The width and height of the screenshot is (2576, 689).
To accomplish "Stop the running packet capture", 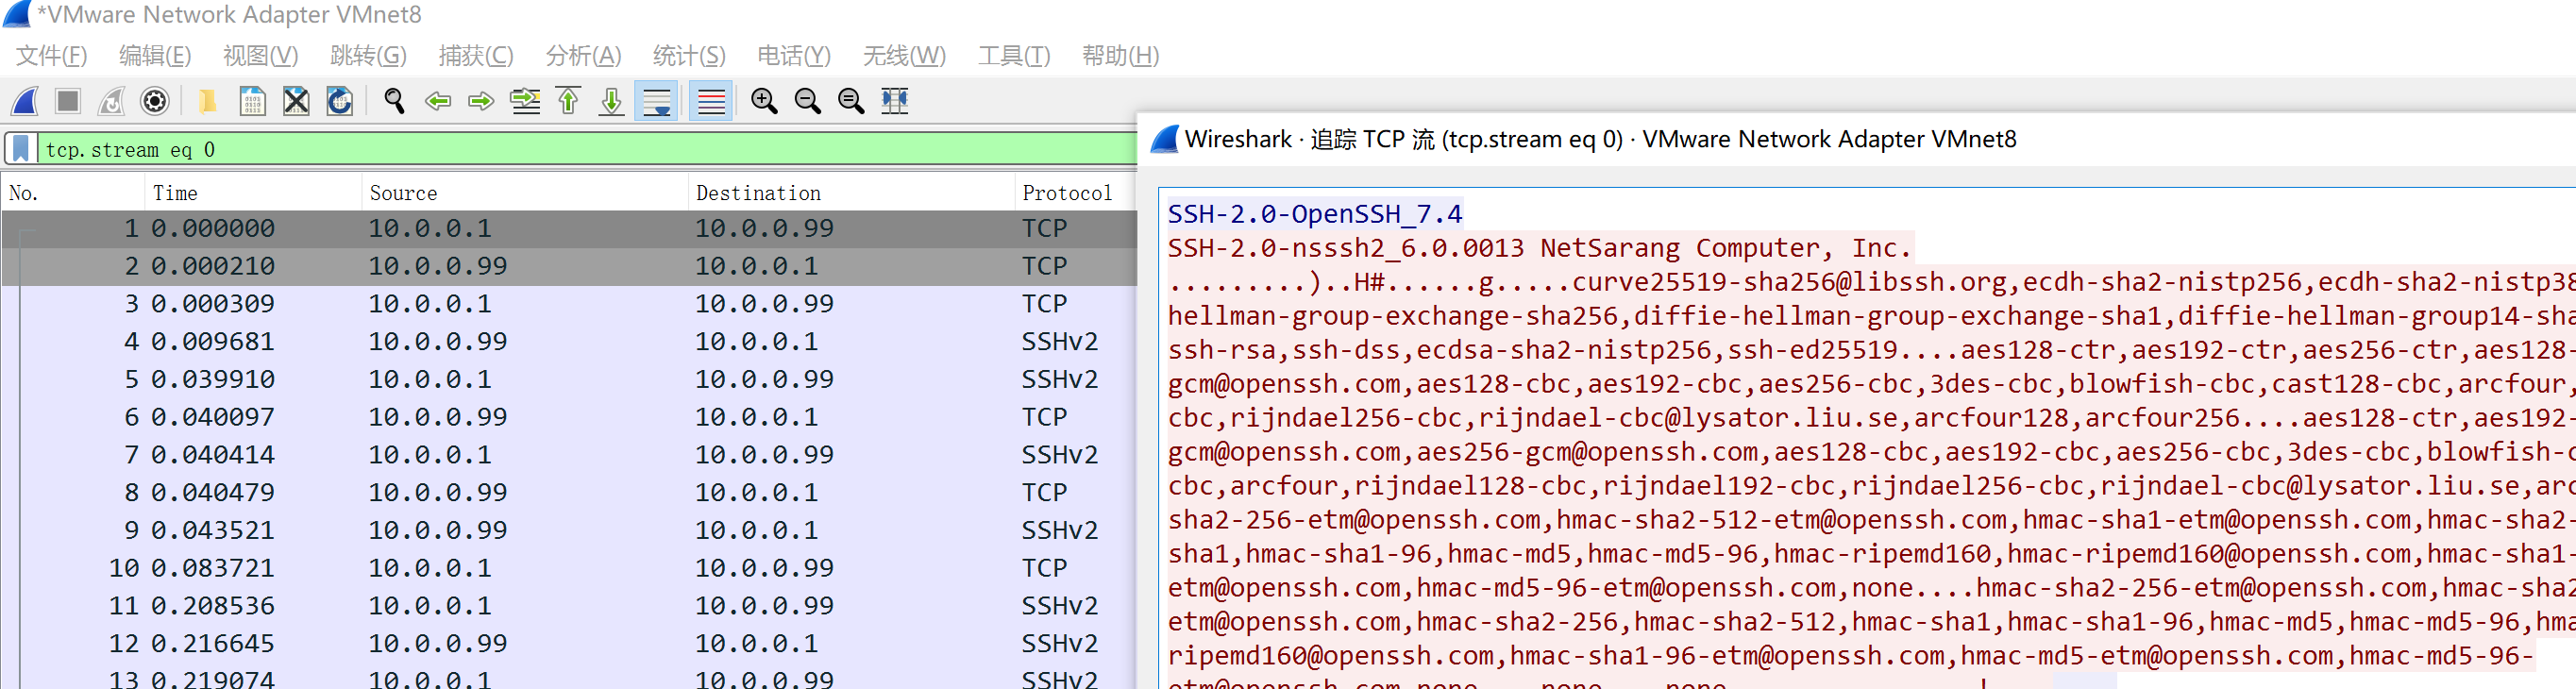I will point(68,101).
